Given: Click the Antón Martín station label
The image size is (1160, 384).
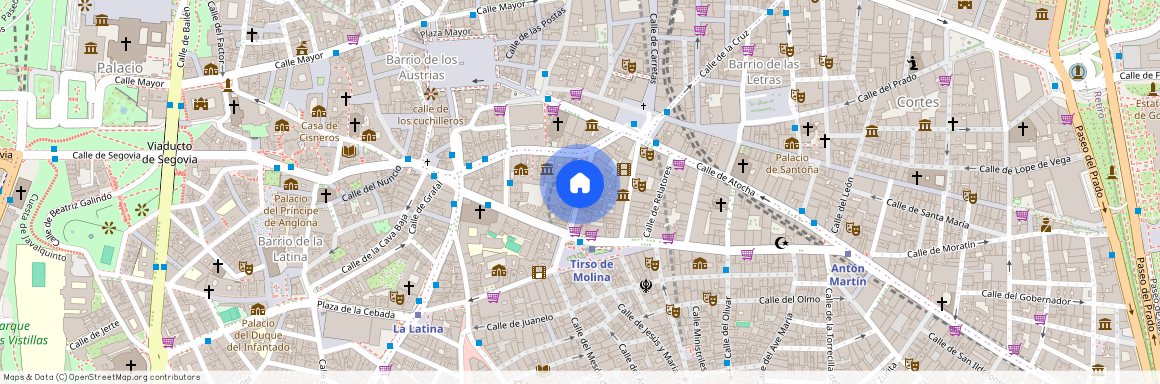Looking at the screenshot, I should point(848,274).
